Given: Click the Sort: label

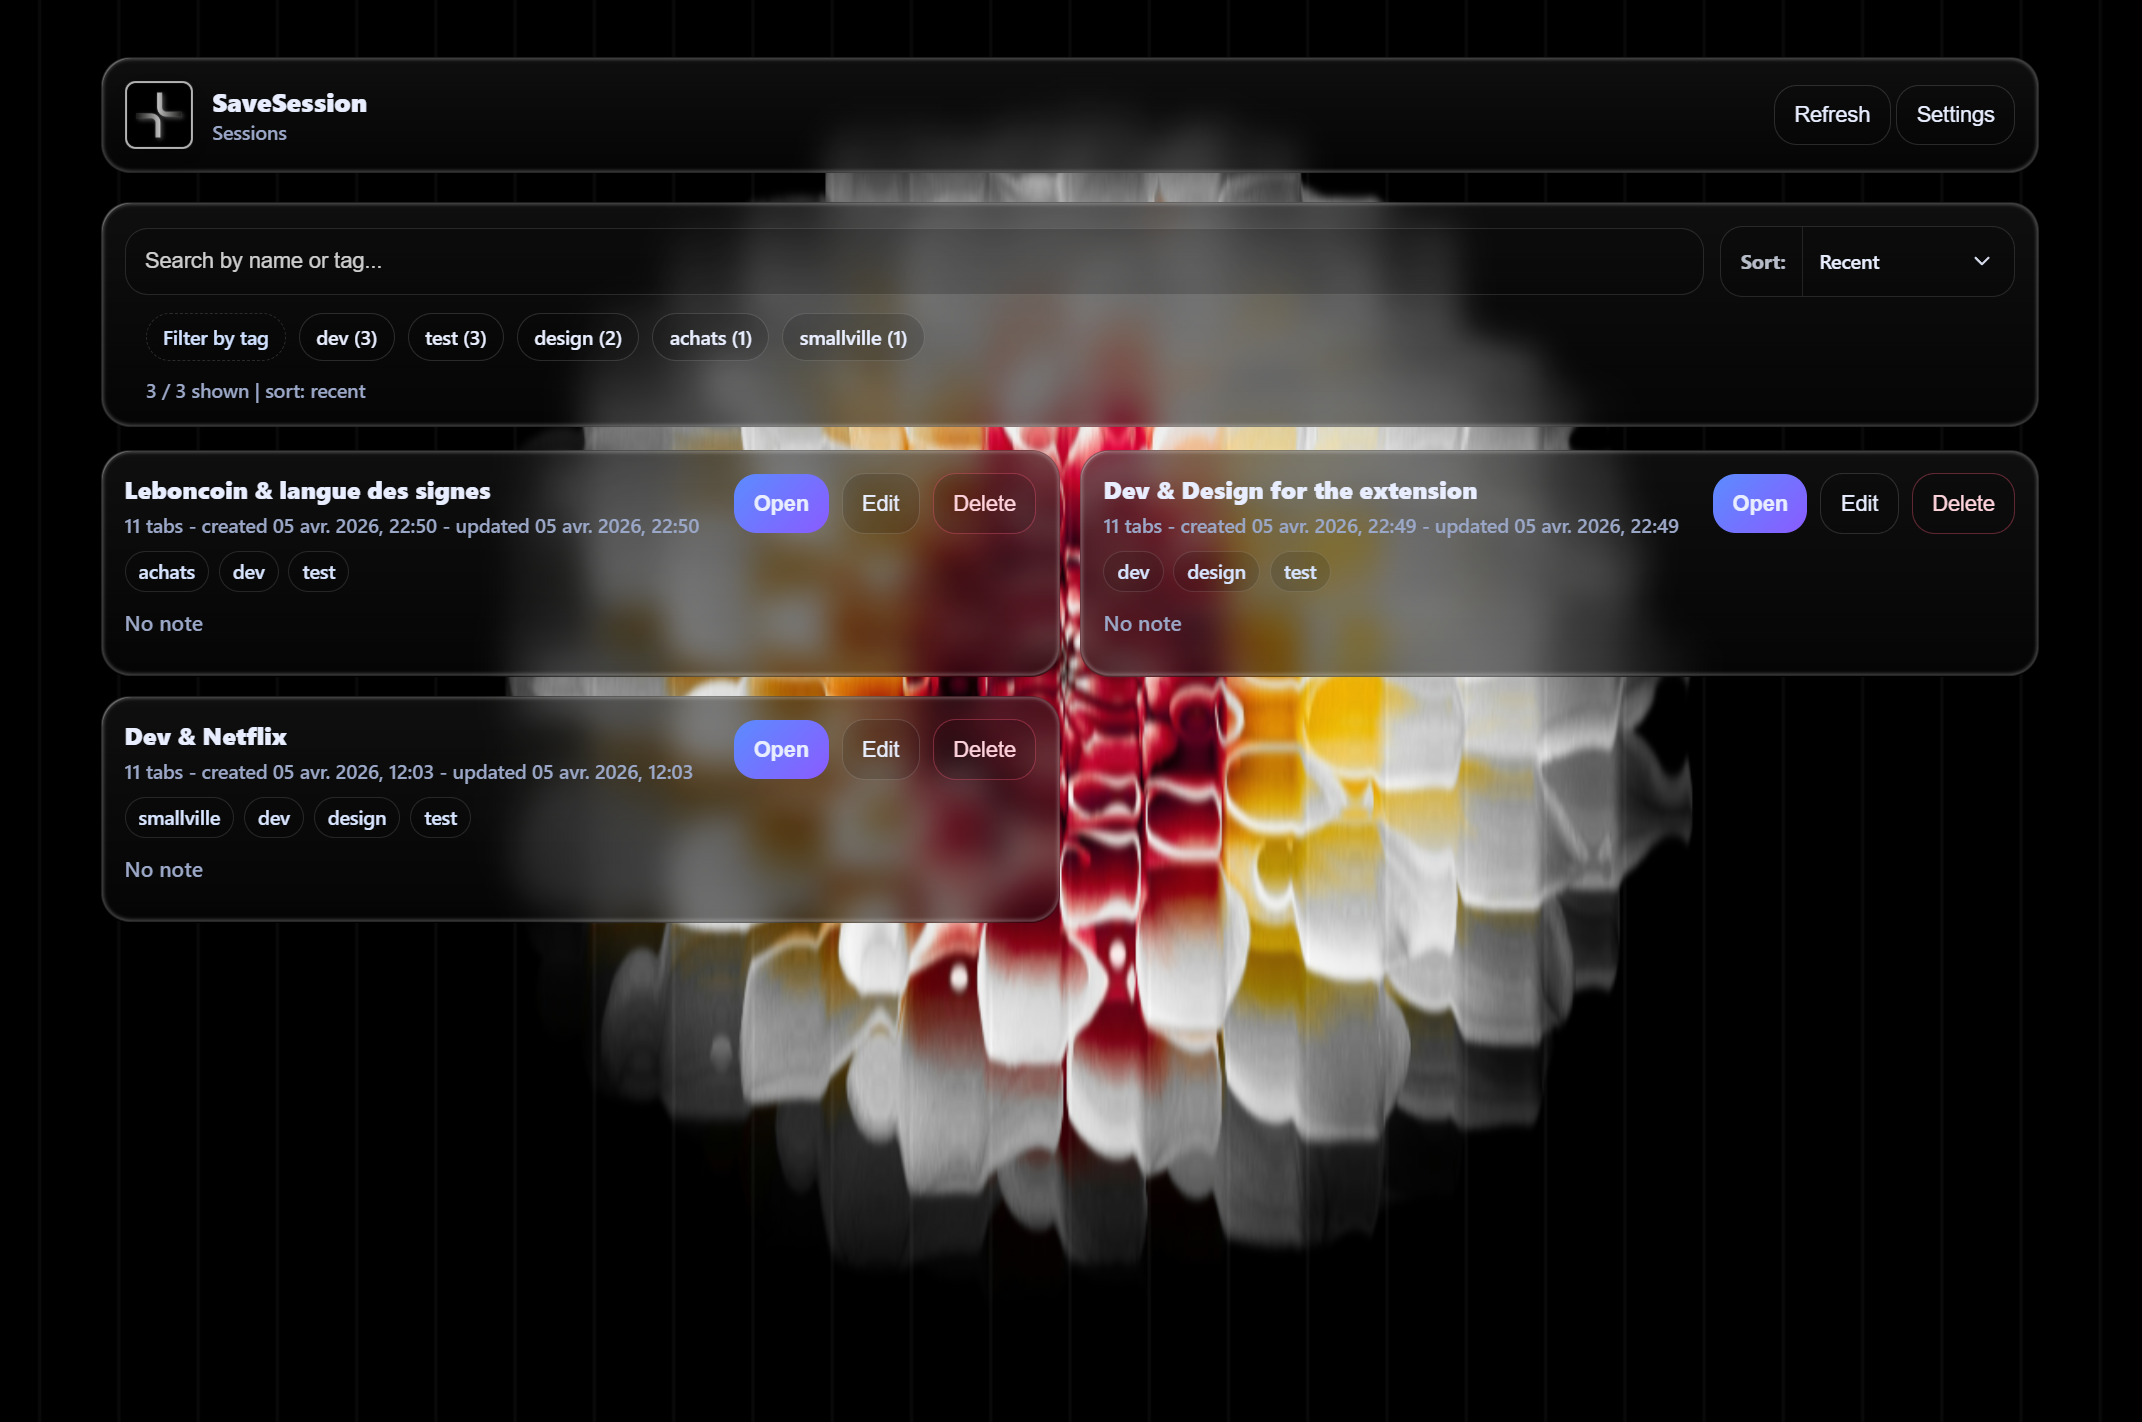Looking at the screenshot, I should tap(1762, 262).
